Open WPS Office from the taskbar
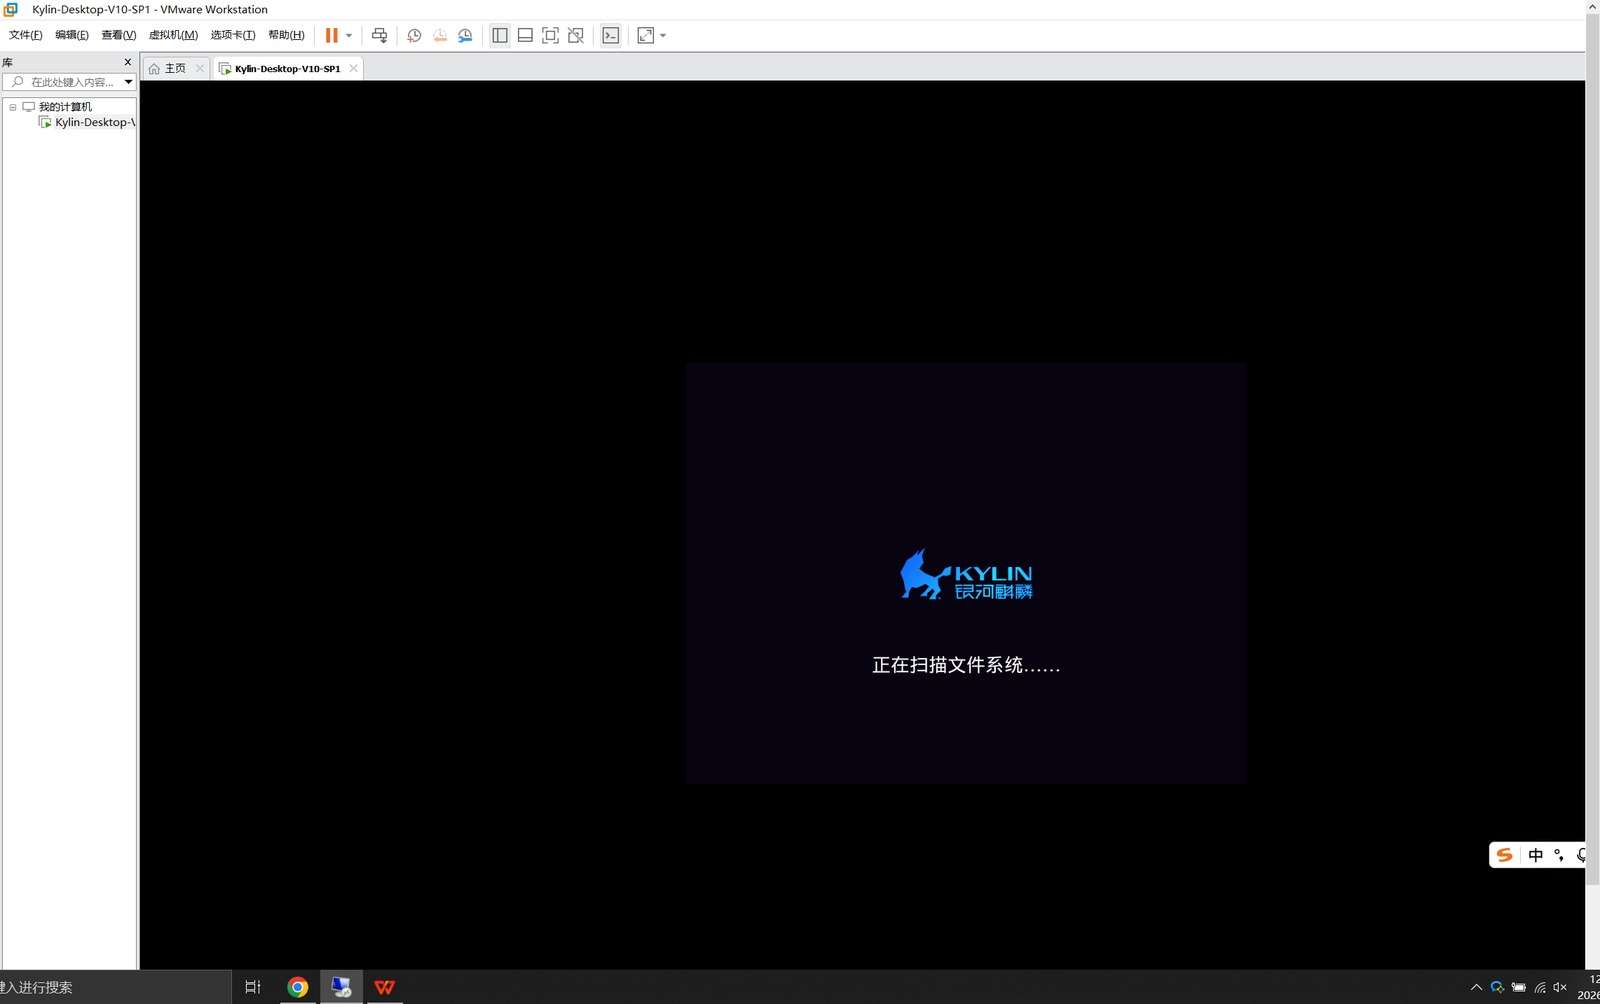Image resolution: width=1600 pixels, height=1004 pixels. 385,987
